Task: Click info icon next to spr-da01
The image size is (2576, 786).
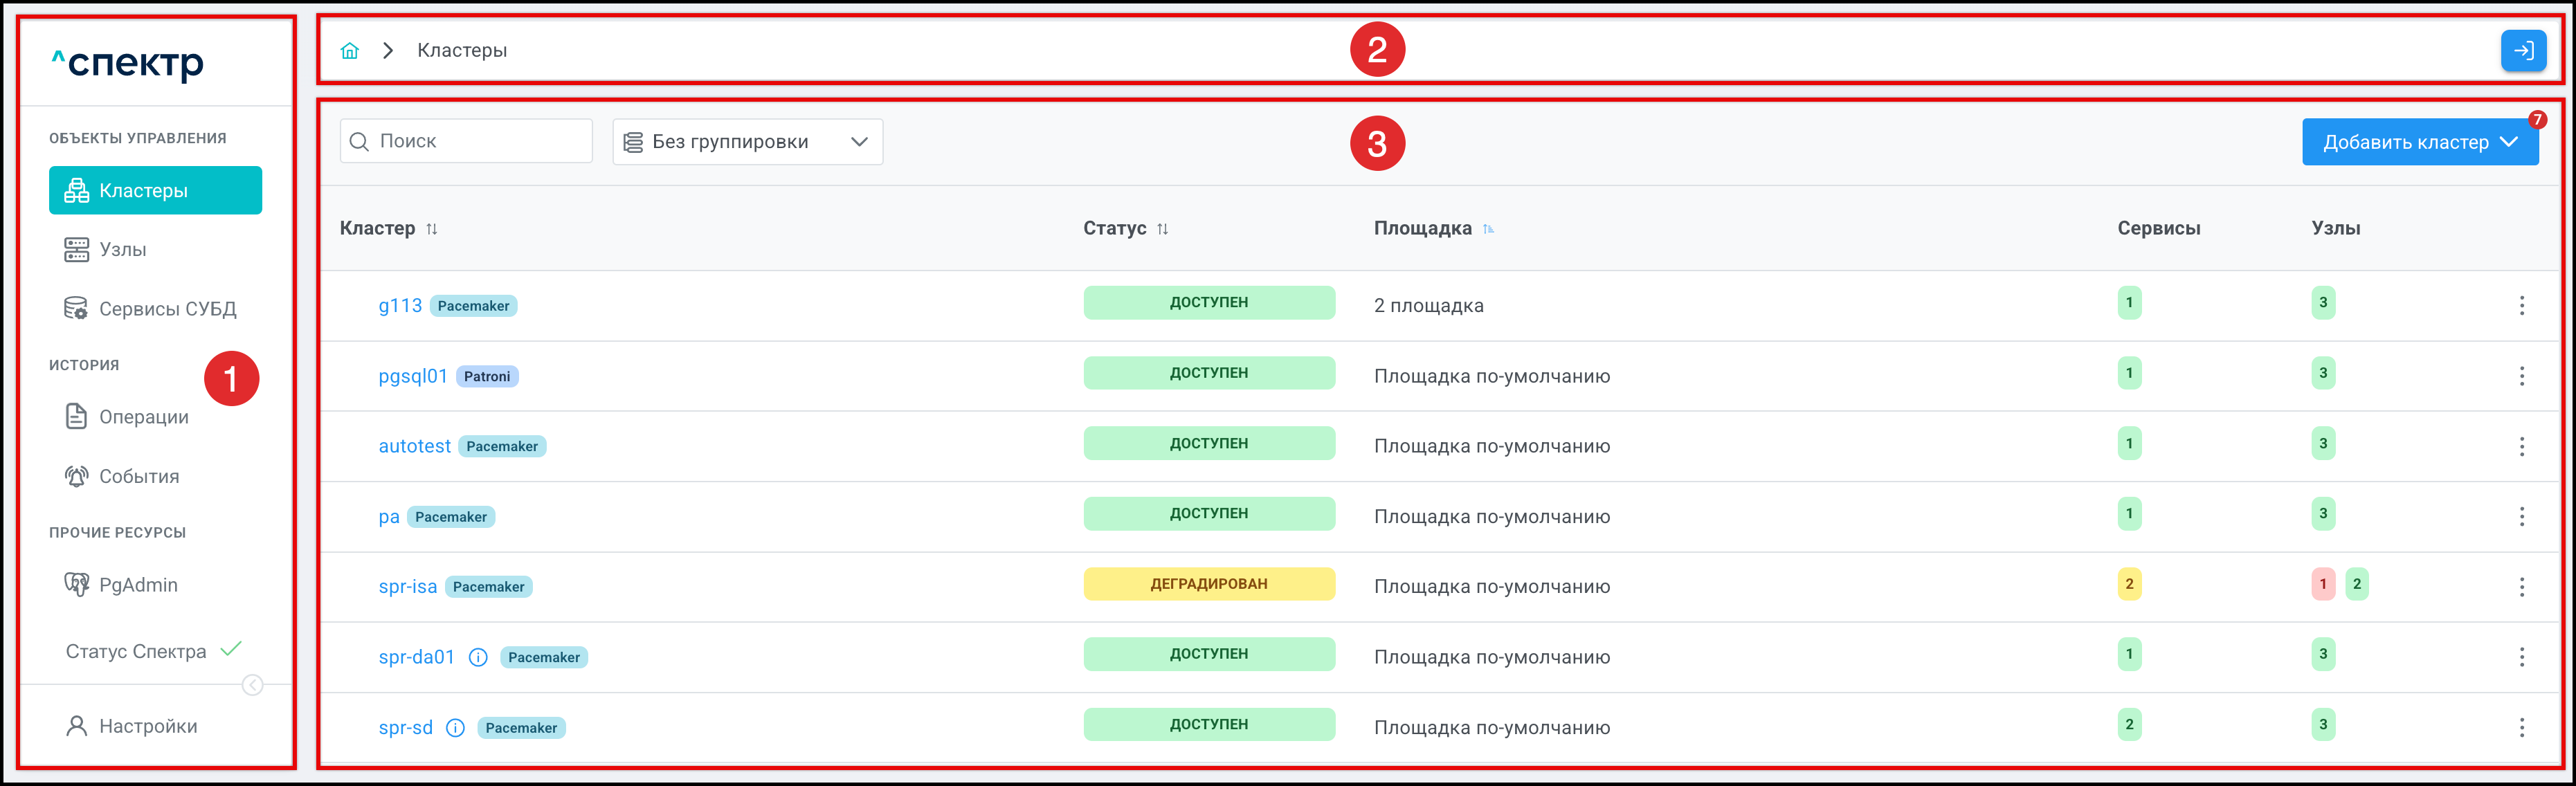Action: (478, 657)
